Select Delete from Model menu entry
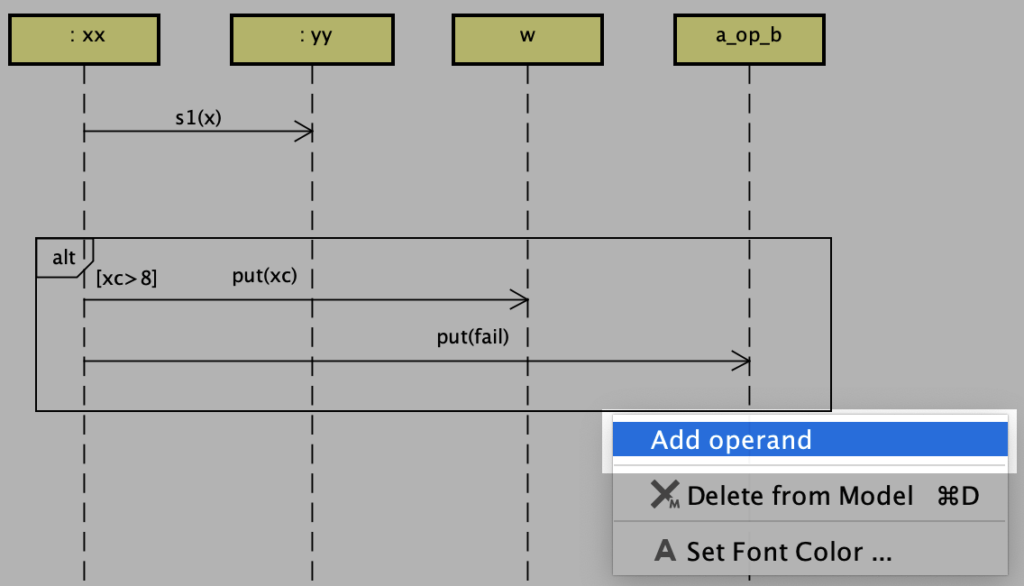This screenshot has width=1024, height=586. [810, 495]
